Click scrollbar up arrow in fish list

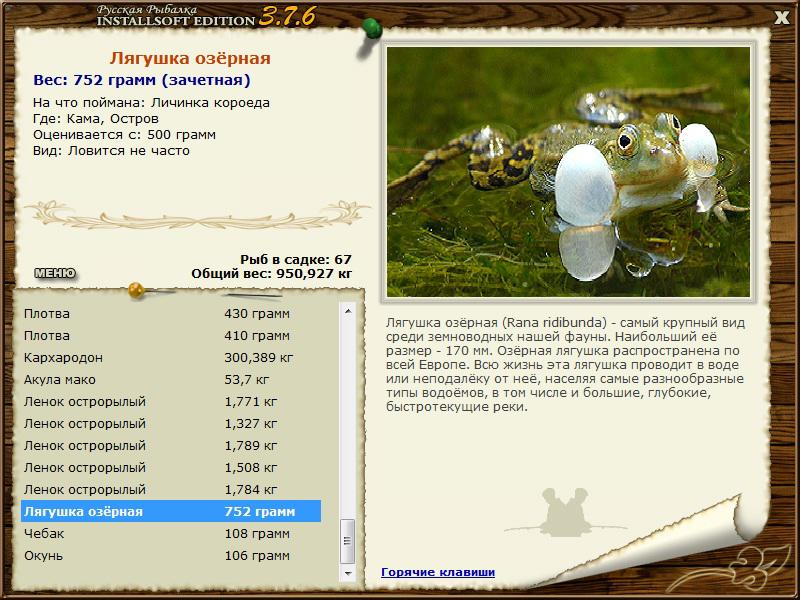pos(348,311)
